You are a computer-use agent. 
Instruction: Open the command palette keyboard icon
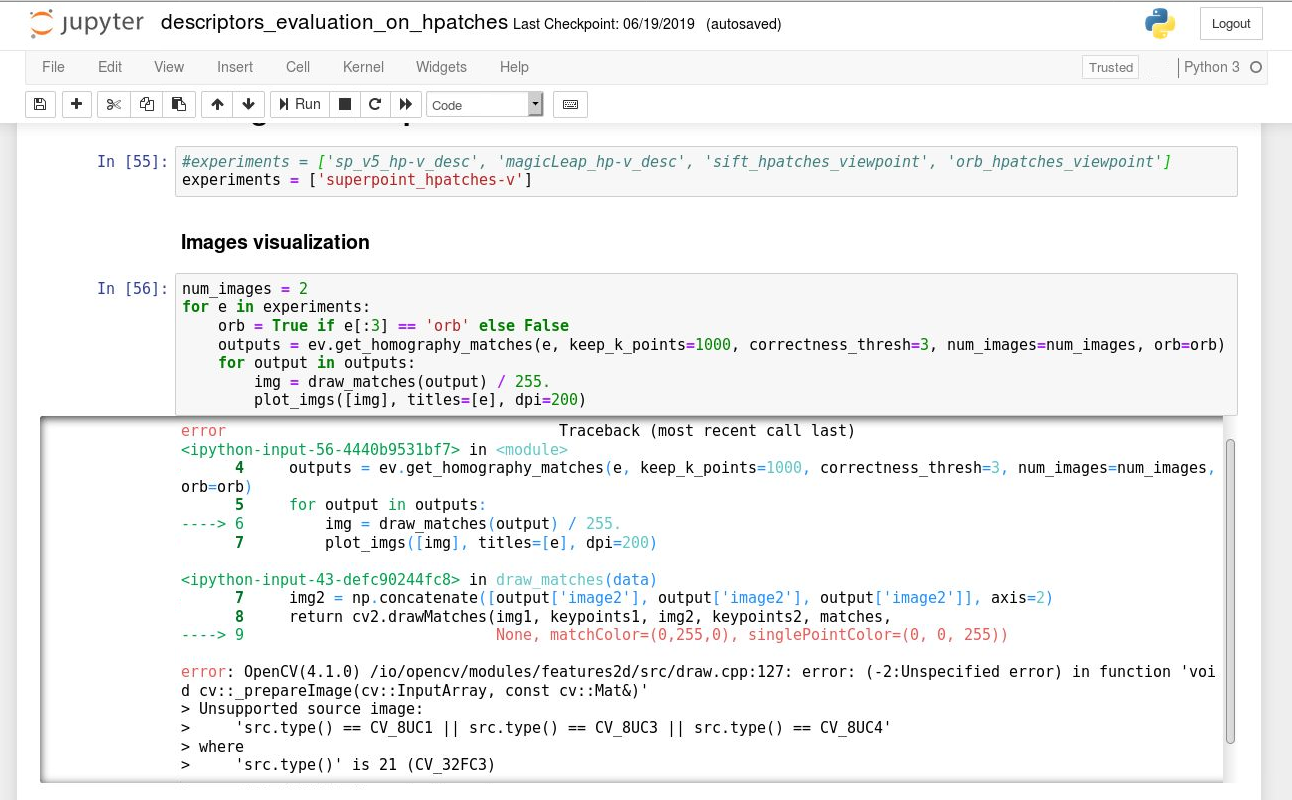[570, 104]
